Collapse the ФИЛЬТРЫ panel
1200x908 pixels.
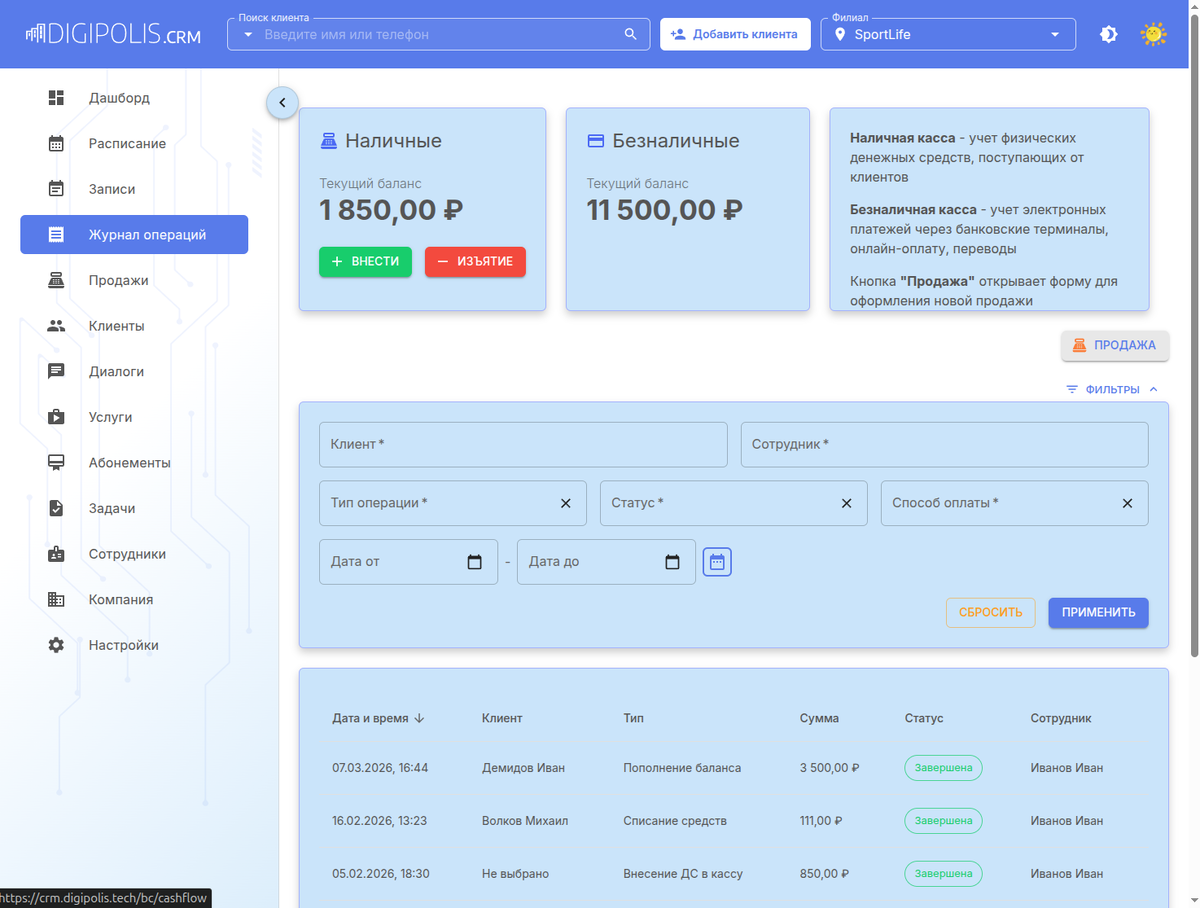(1112, 389)
